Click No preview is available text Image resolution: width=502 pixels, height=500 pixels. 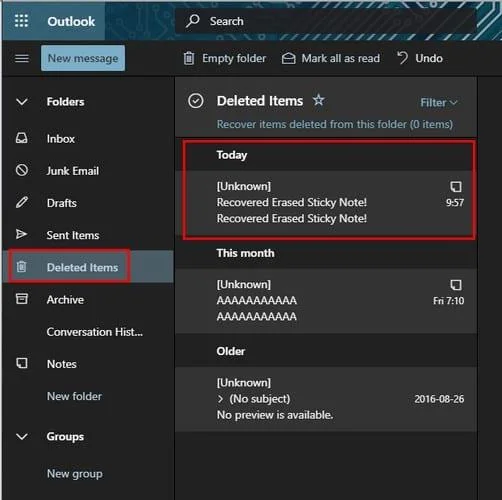275,415
